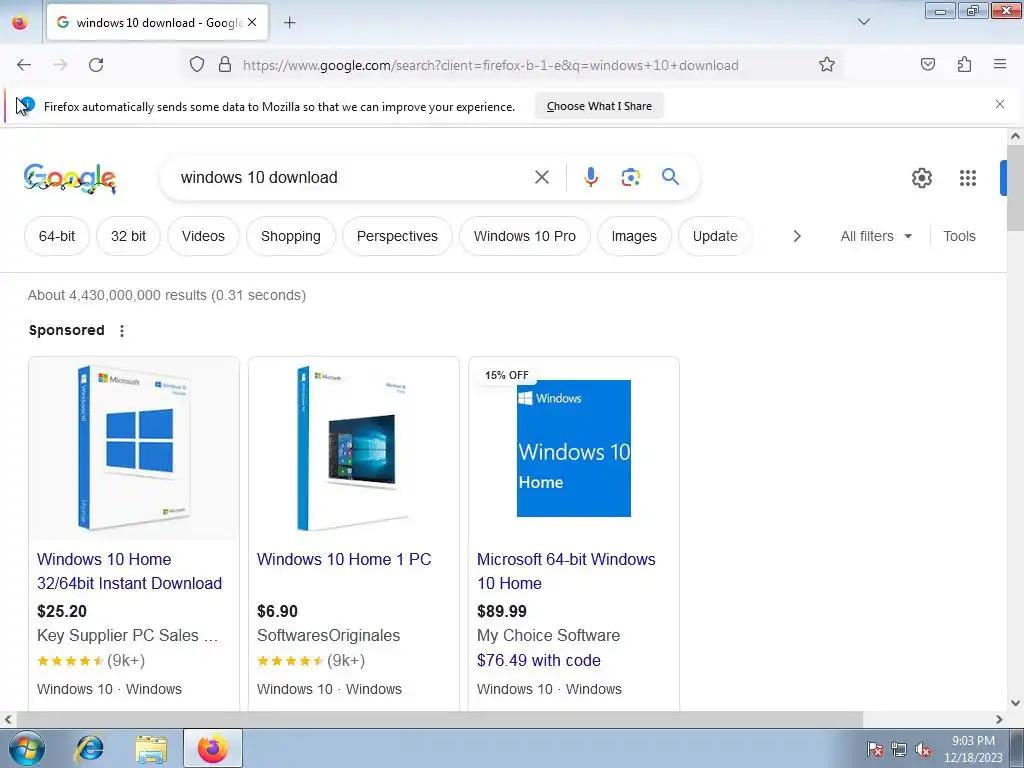
Task: Select the 64-bit filter chip
Action: point(57,236)
